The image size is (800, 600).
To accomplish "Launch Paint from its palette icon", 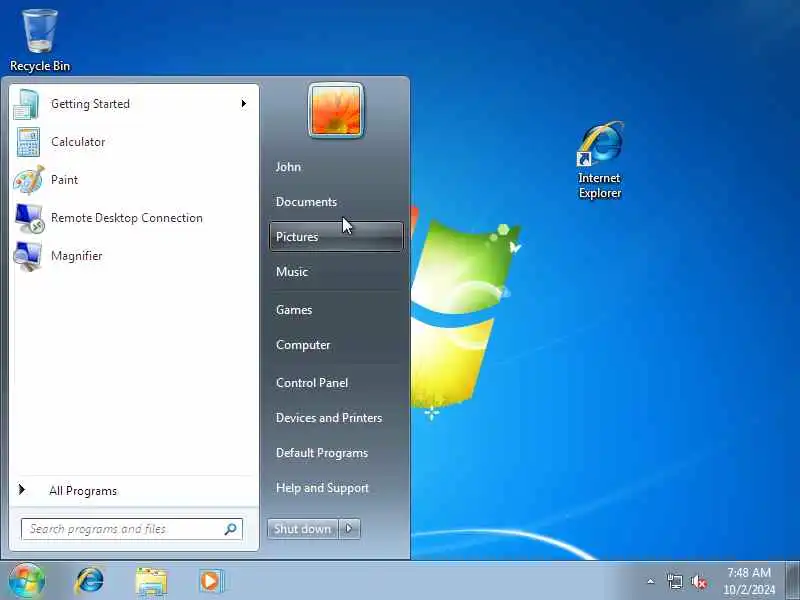I will 29,180.
